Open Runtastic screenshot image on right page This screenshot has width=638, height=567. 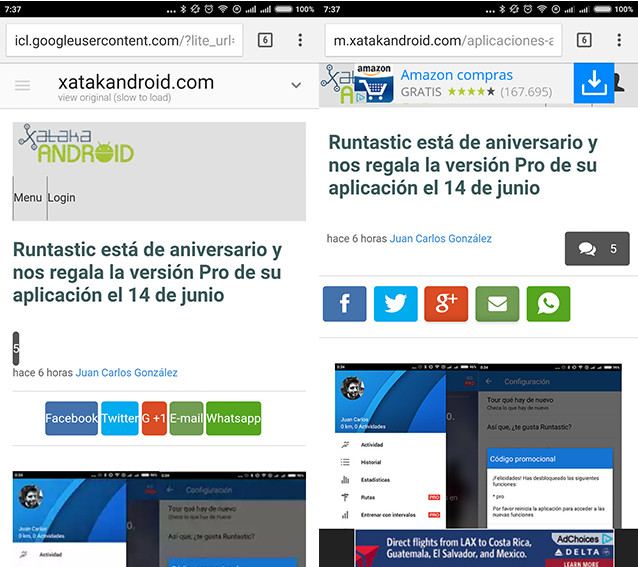pos(478,446)
